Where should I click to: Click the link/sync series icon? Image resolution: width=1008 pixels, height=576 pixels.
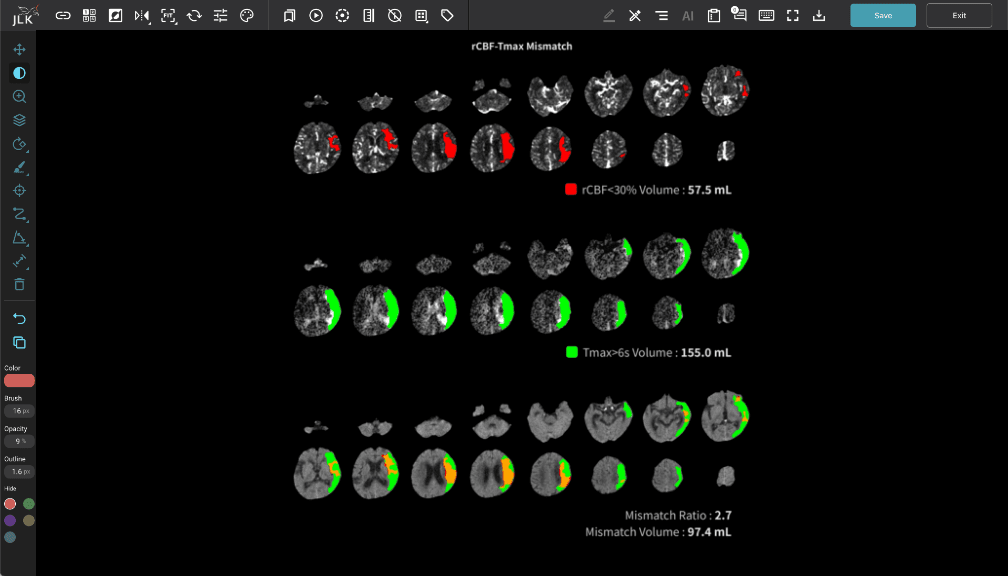pyautogui.click(x=63, y=15)
